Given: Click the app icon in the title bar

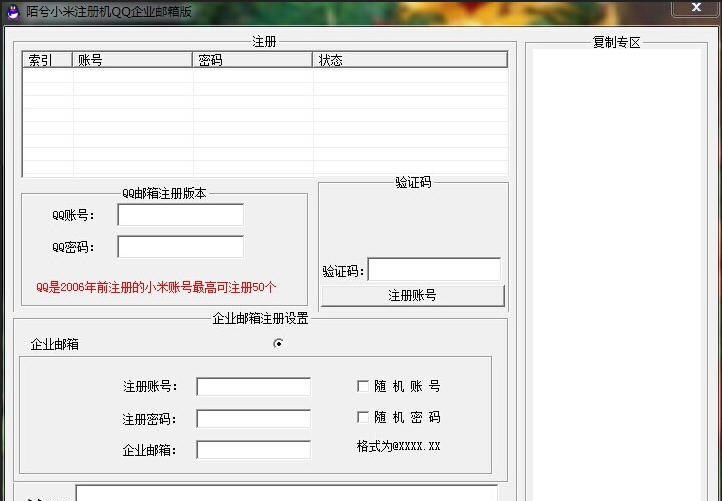Looking at the screenshot, I should [x=13, y=11].
